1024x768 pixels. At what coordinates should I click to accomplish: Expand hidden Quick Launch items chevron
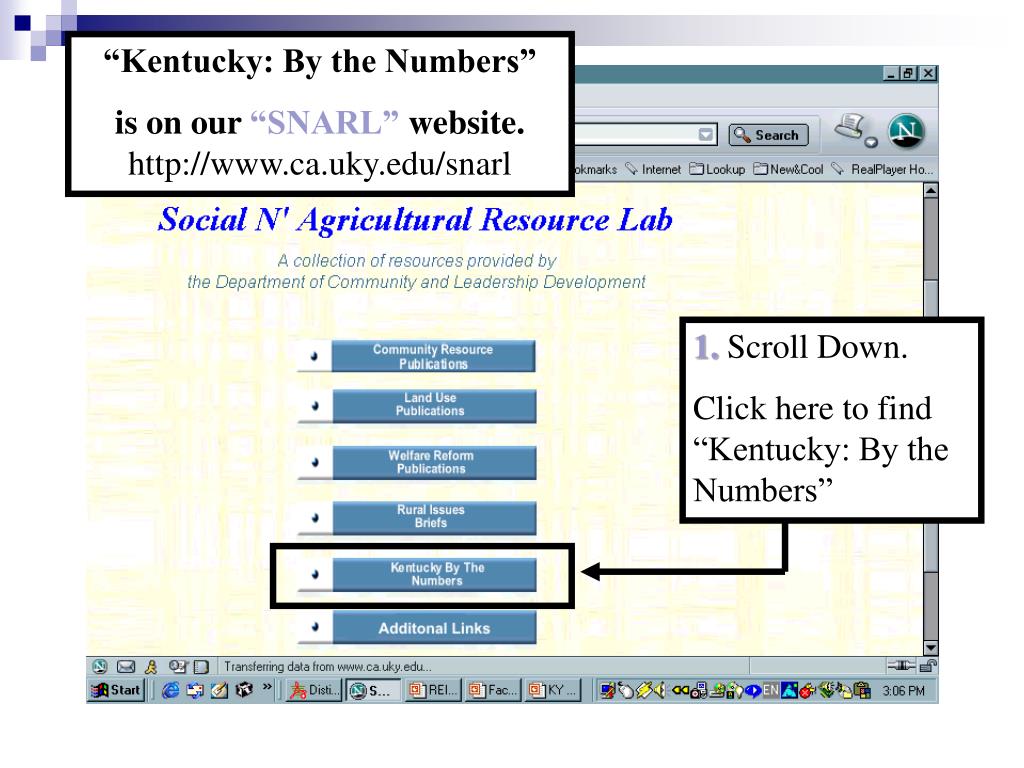[x=267, y=686]
